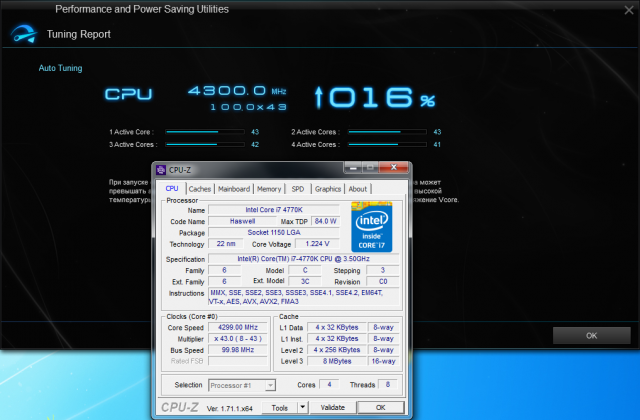The height and width of the screenshot is (420, 640).
Task: Click the Bus Speed value '99.98 MHz'
Action: pos(238,350)
